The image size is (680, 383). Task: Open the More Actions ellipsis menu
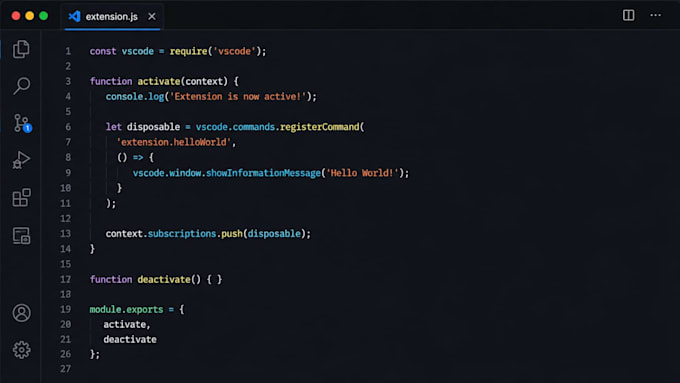(x=655, y=15)
